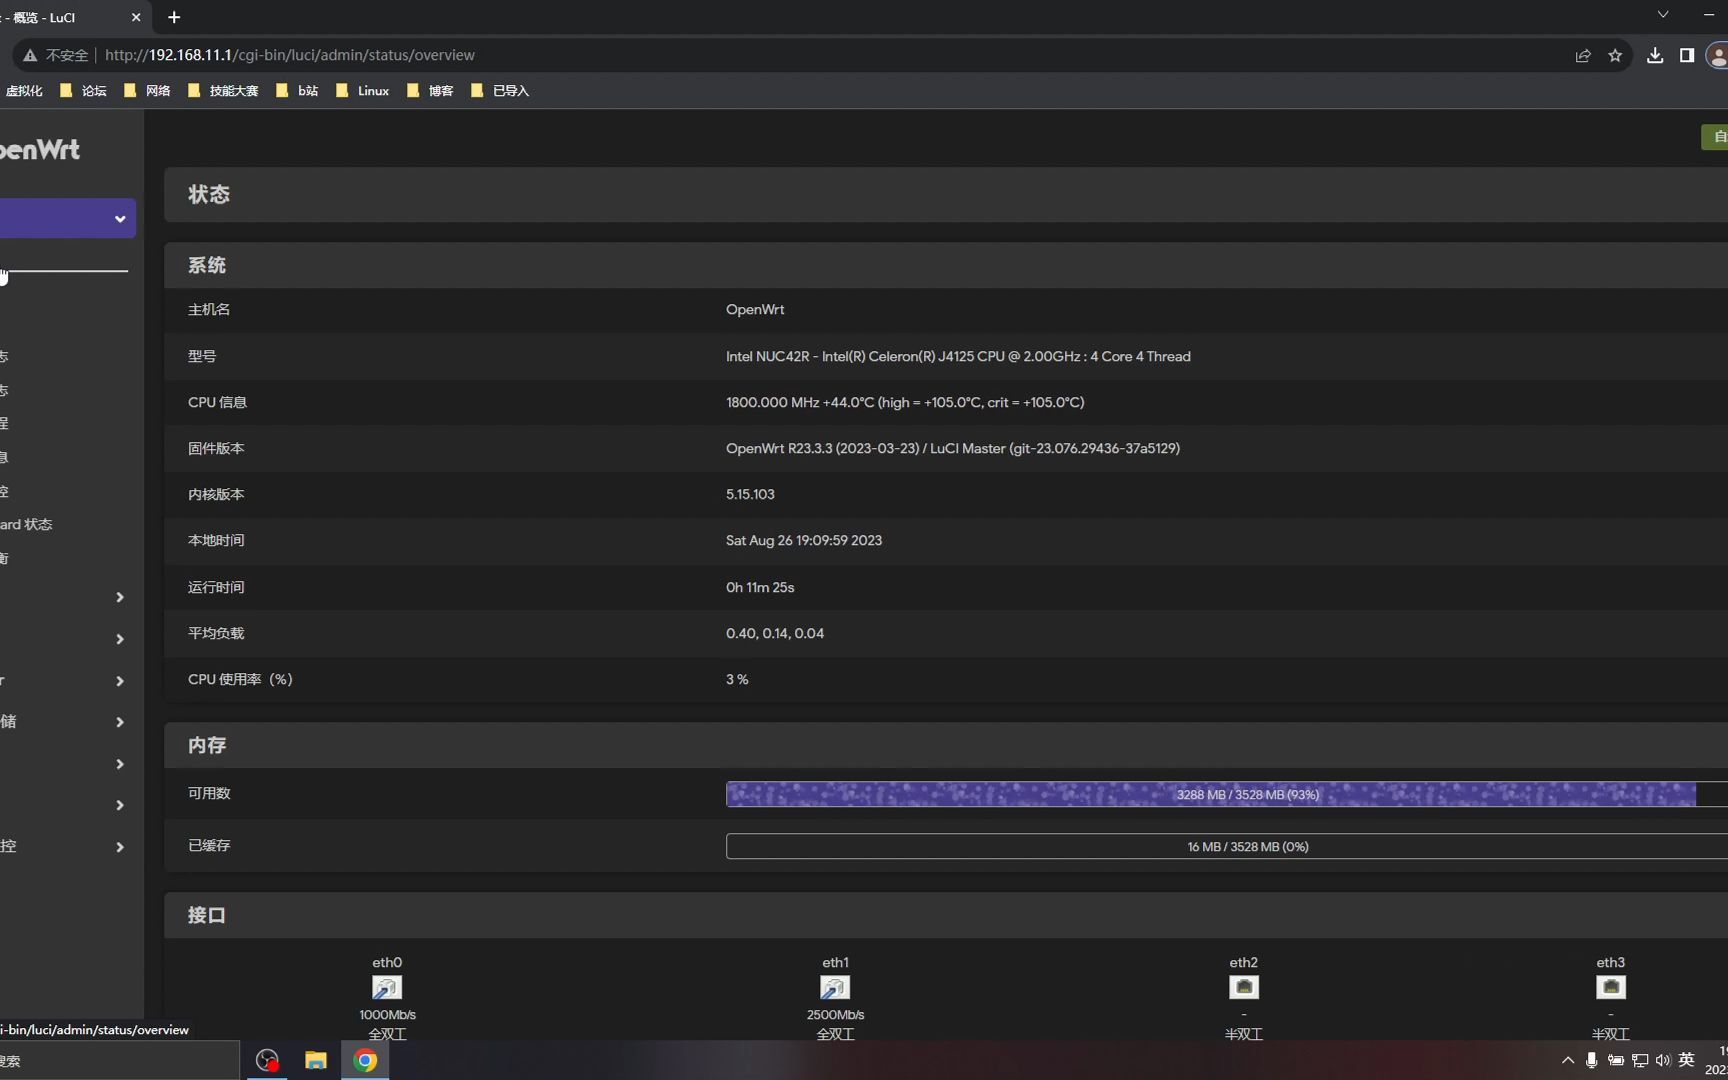
Task: Open the b站 bookmark folder
Action: (297, 91)
